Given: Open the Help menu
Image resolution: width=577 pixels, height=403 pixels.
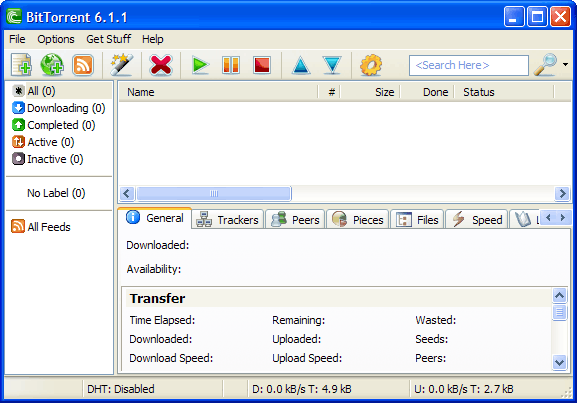Looking at the screenshot, I should click(x=153, y=39).
